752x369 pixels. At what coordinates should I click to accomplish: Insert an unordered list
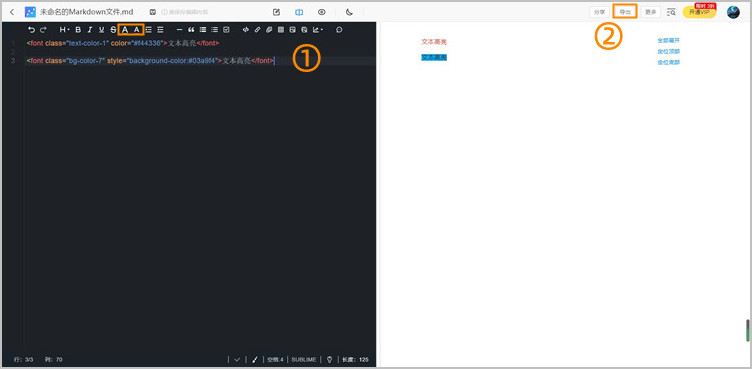coord(203,30)
